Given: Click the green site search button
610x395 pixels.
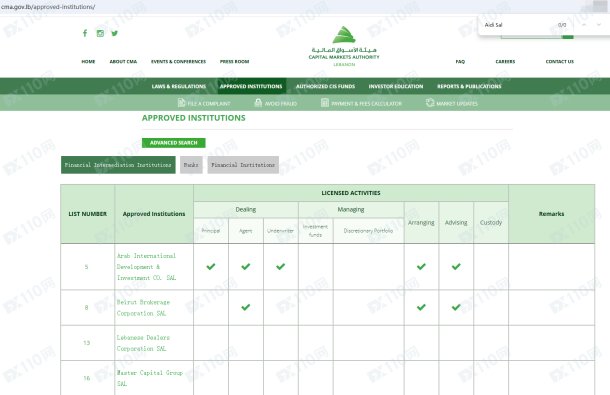Looking at the screenshot, I should (x=568, y=37).
